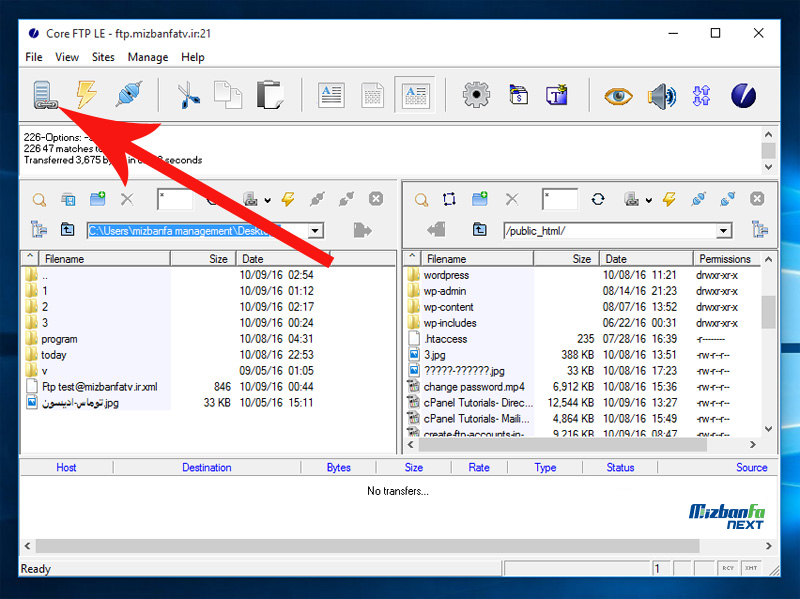Click the remote pane refresh icon
Viewport: 800px width, 599px height.
pos(598,199)
